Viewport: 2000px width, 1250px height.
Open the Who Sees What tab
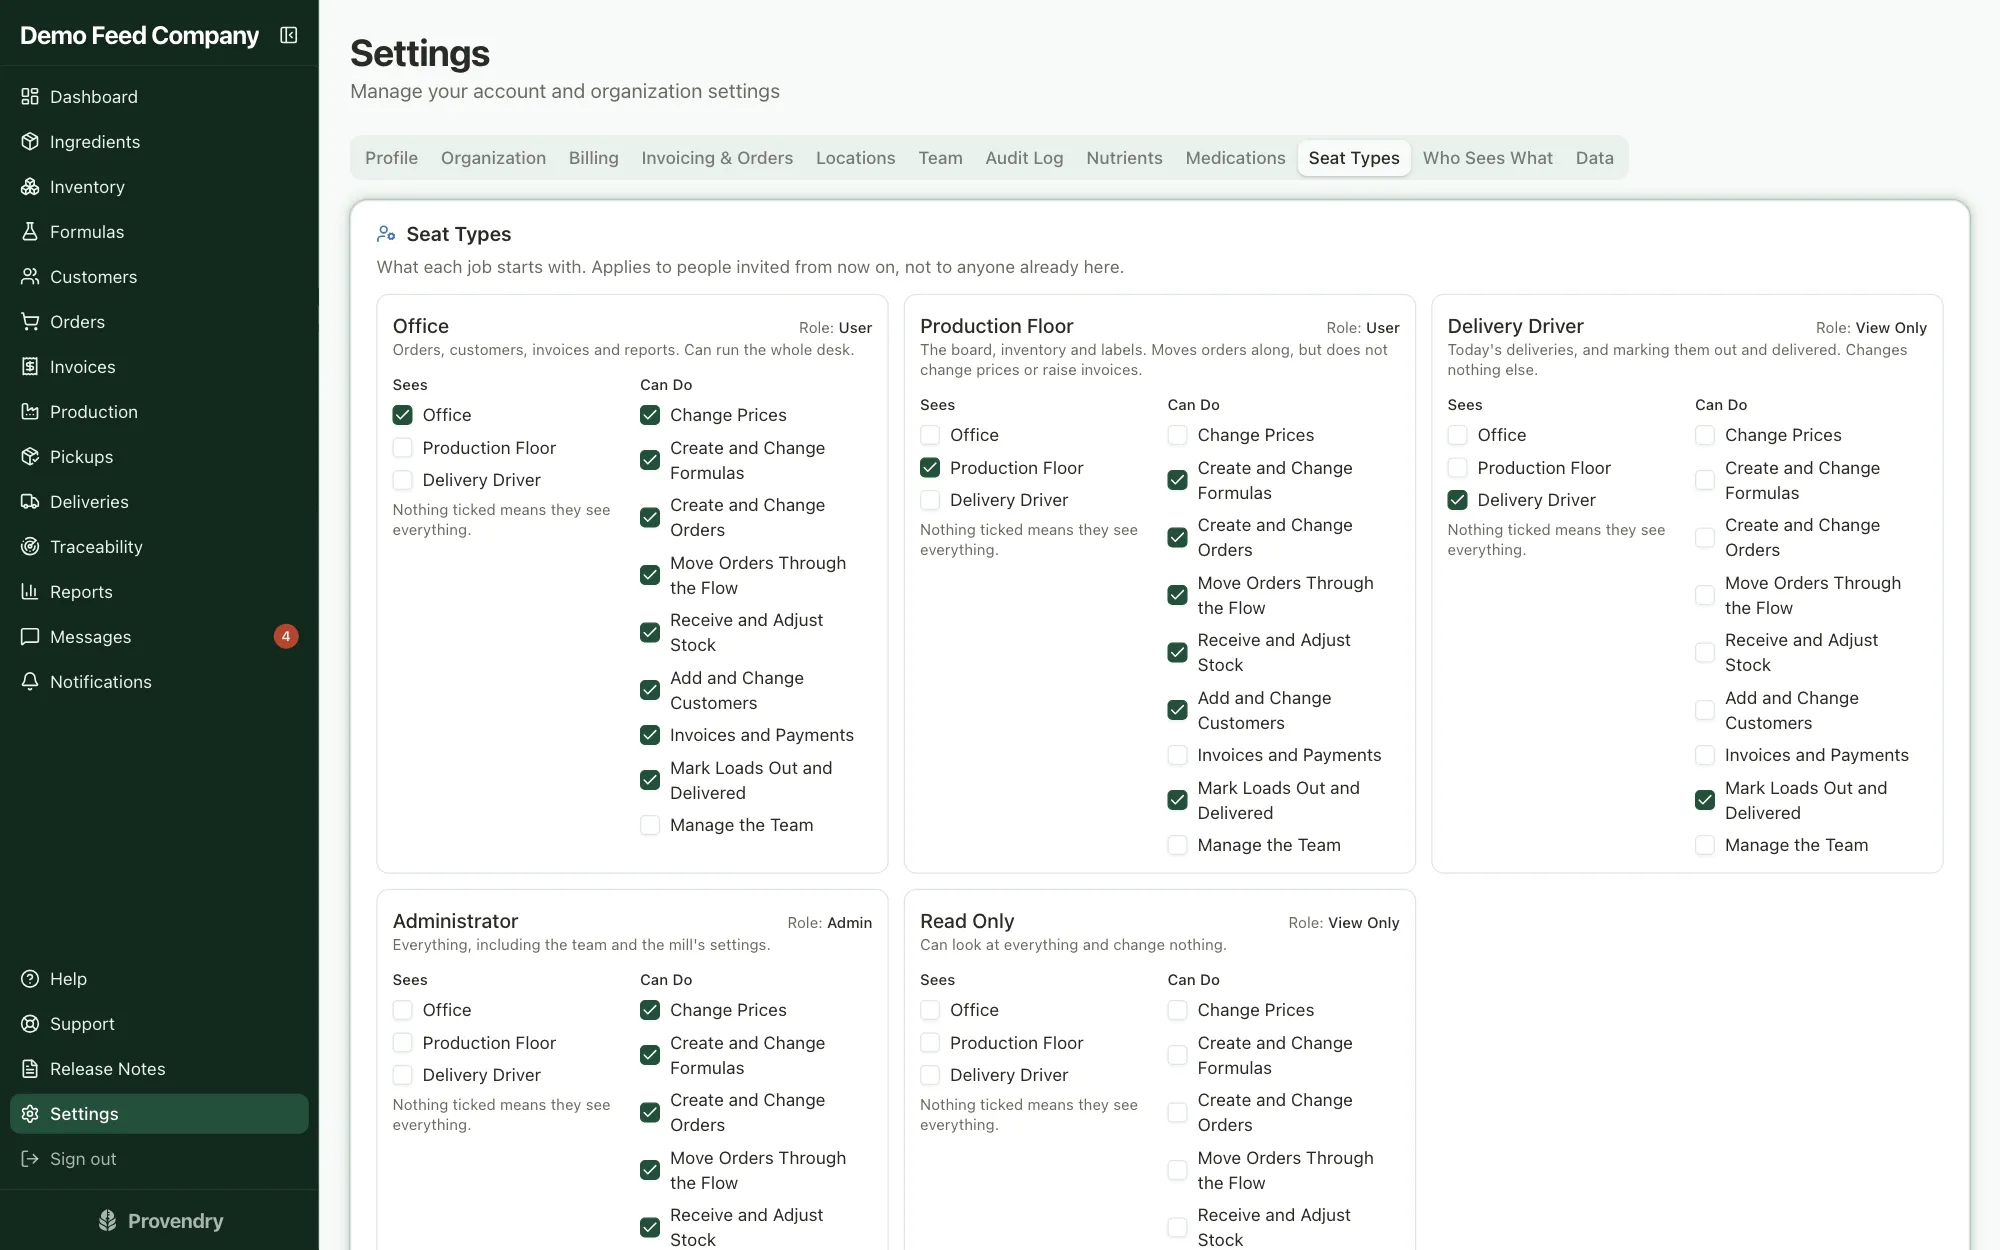tap(1487, 158)
